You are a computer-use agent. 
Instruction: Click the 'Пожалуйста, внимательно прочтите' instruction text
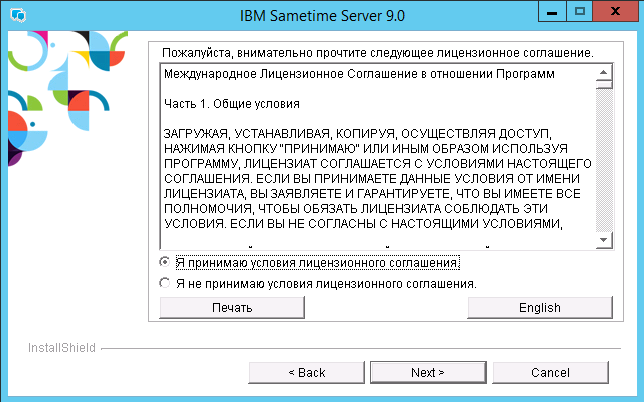[x=378, y=53]
